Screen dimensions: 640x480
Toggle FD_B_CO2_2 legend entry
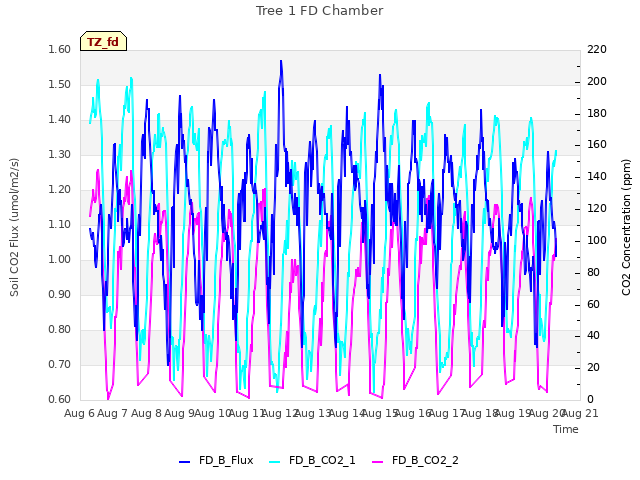tap(415, 460)
